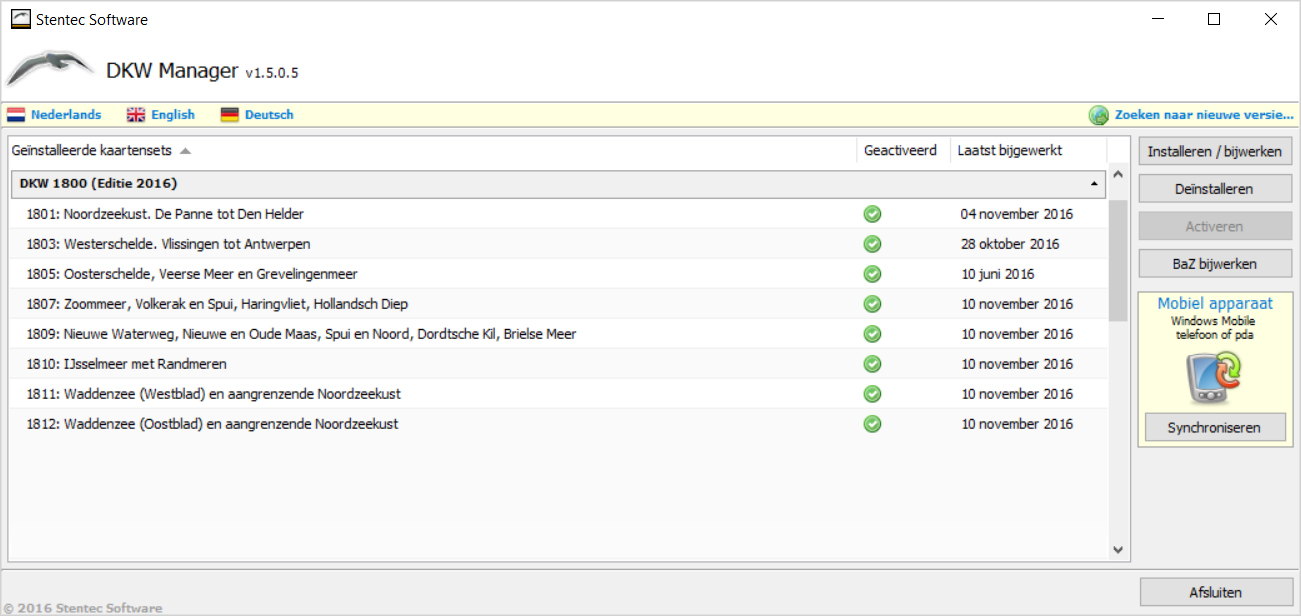The image size is (1301, 616).
Task: Click Installeren / bijwerken button
Action: [x=1215, y=152]
